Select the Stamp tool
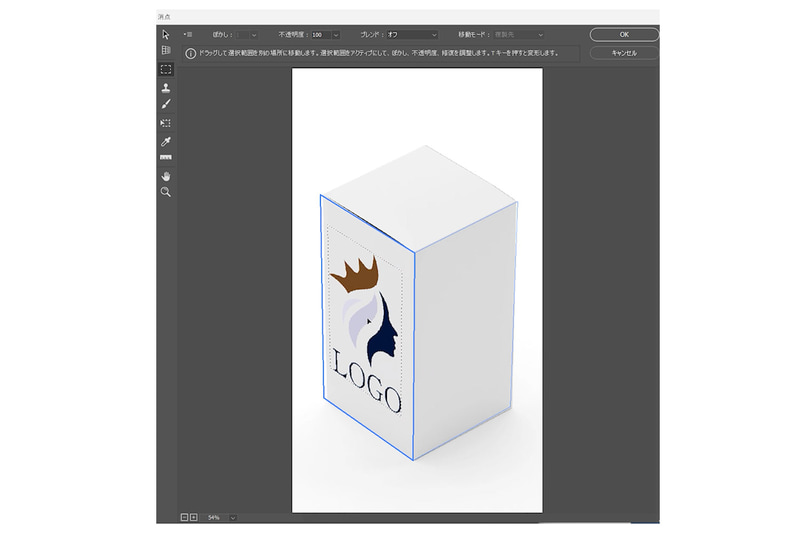 (x=166, y=88)
